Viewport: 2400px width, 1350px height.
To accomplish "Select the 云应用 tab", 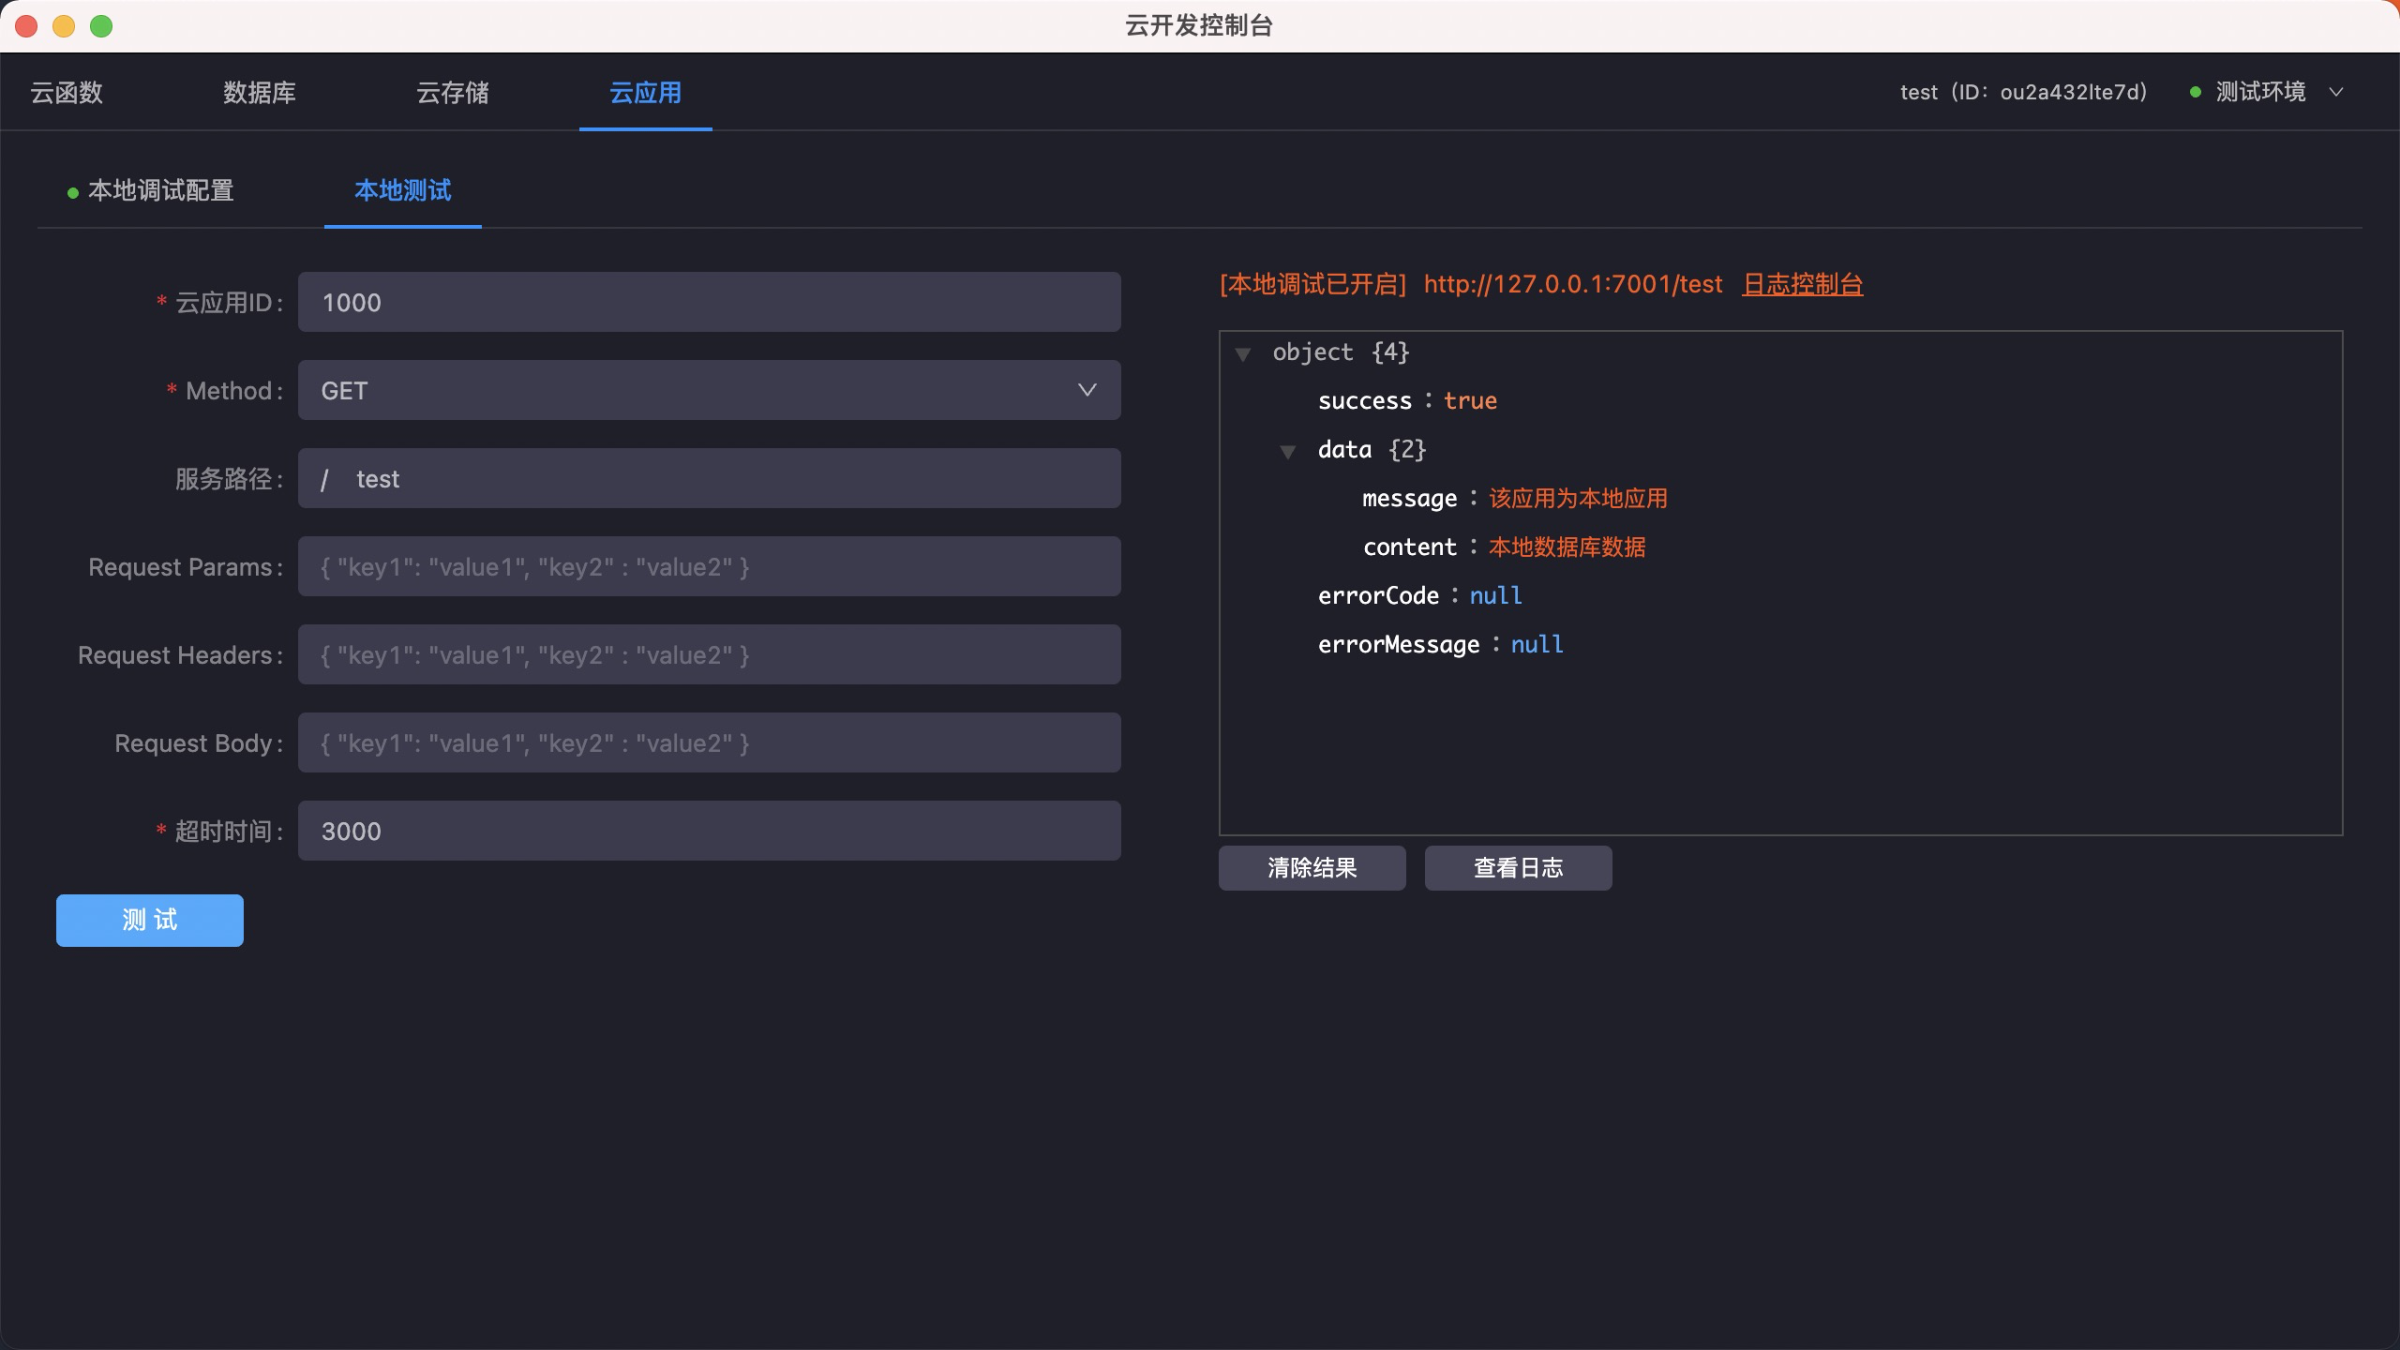I will tap(646, 92).
